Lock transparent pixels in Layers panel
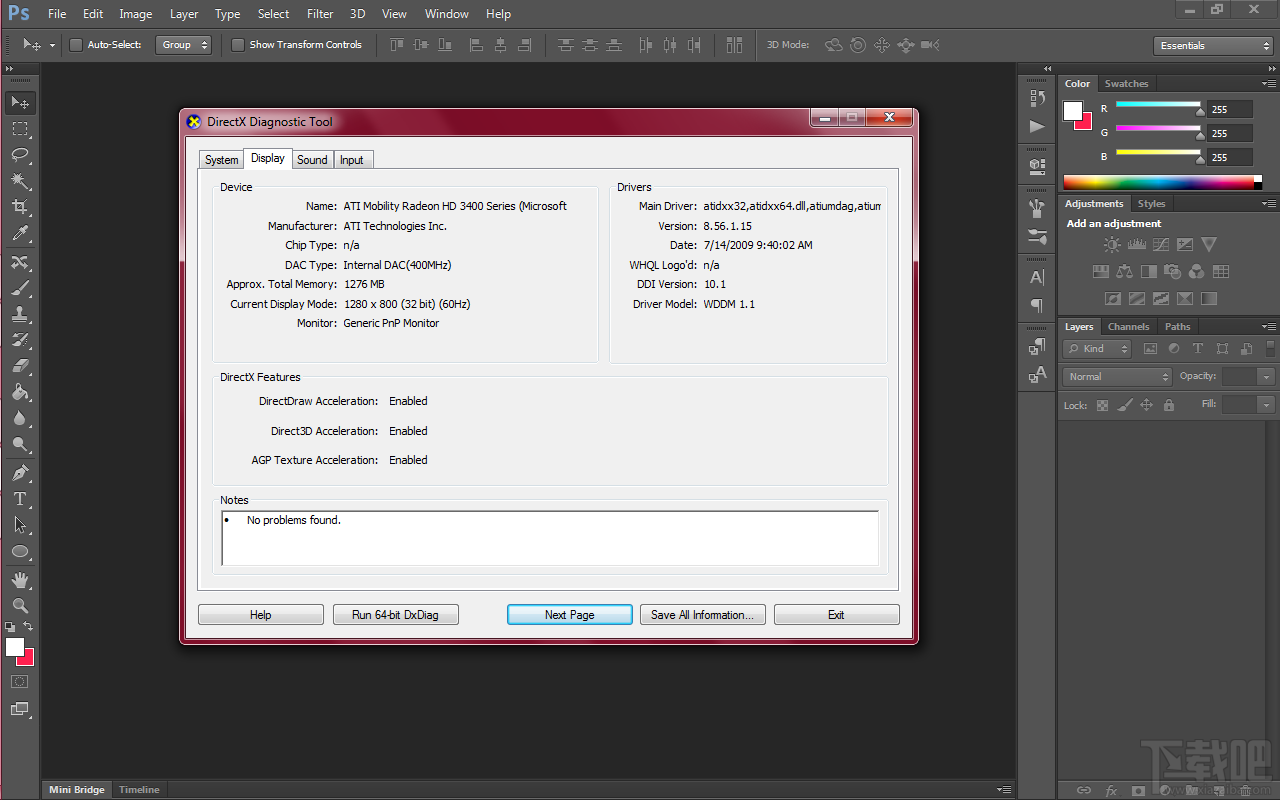This screenshot has height=800, width=1280. coord(1102,405)
